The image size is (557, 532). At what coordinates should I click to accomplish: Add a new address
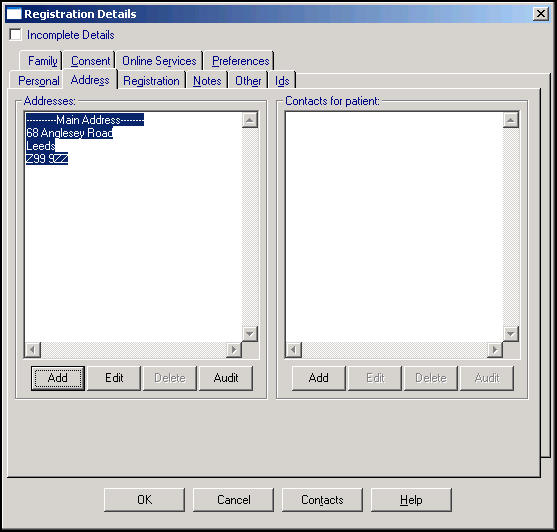58,378
